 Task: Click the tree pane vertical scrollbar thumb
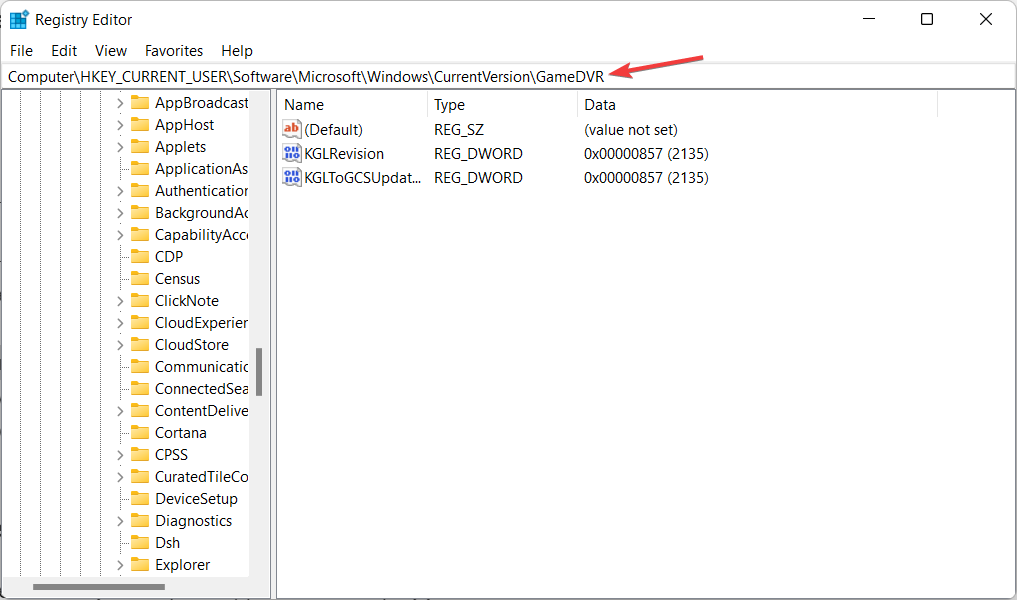pyautogui.click(x=259, y=372)
